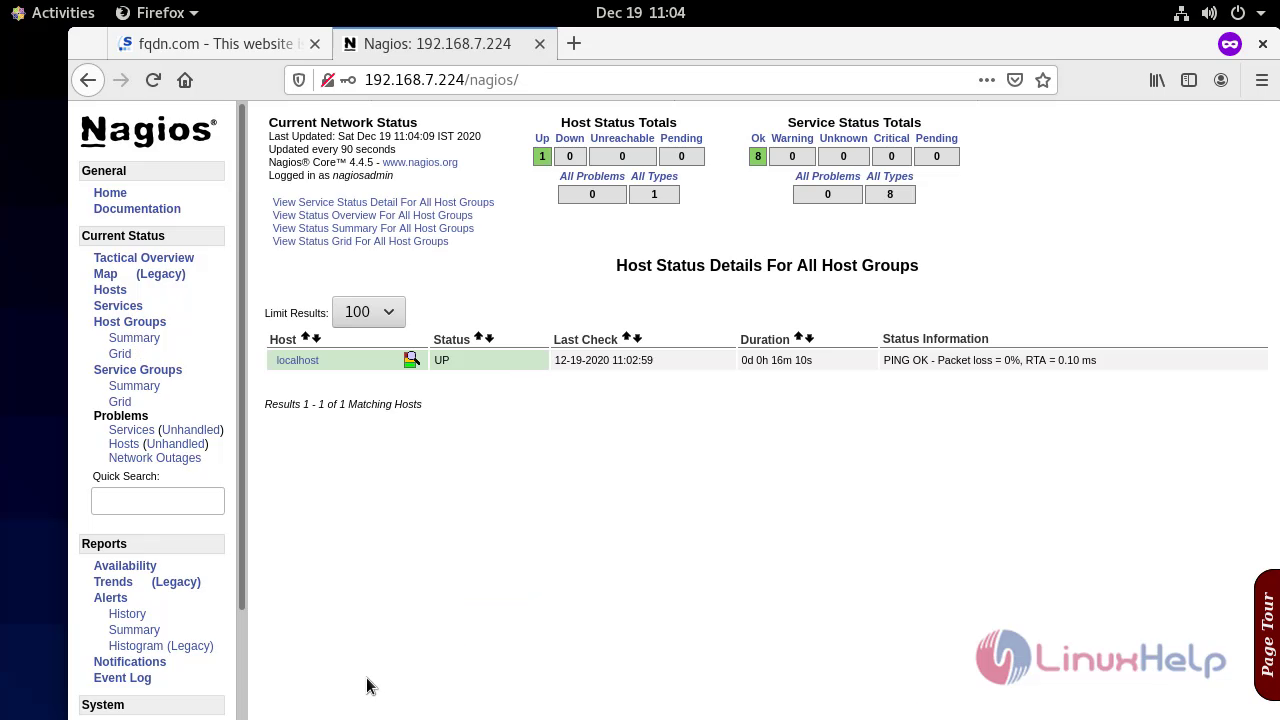Open system menu dropdown arrow
The width and height of the screenshot is (1280, 720).
[x=1260, y=13]
